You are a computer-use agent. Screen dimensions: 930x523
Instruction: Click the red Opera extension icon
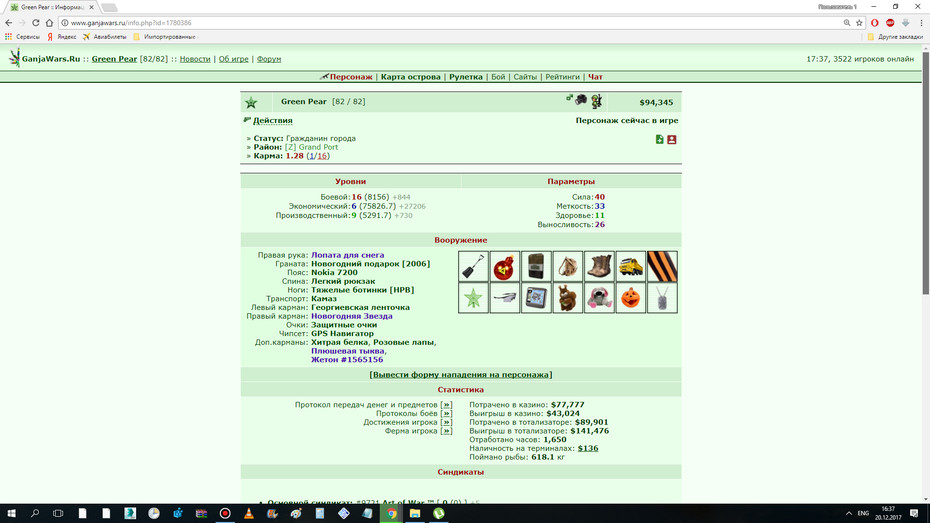click(x=875, y=23)
